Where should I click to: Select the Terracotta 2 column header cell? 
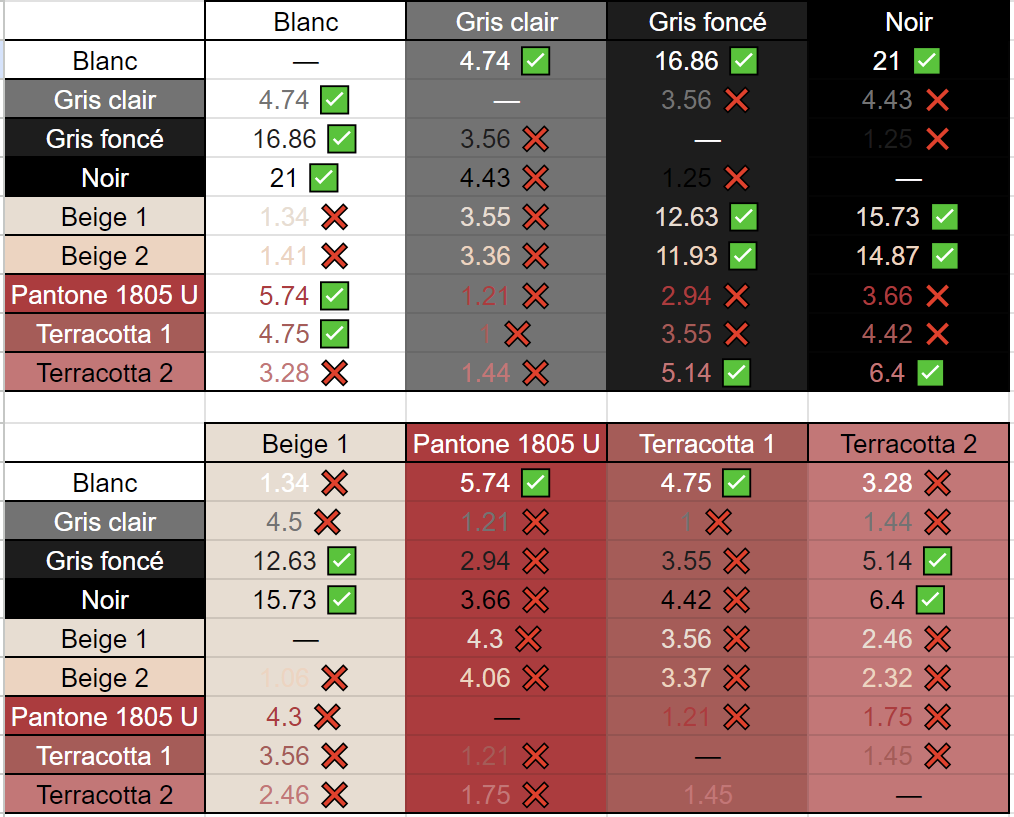point(909,444)
